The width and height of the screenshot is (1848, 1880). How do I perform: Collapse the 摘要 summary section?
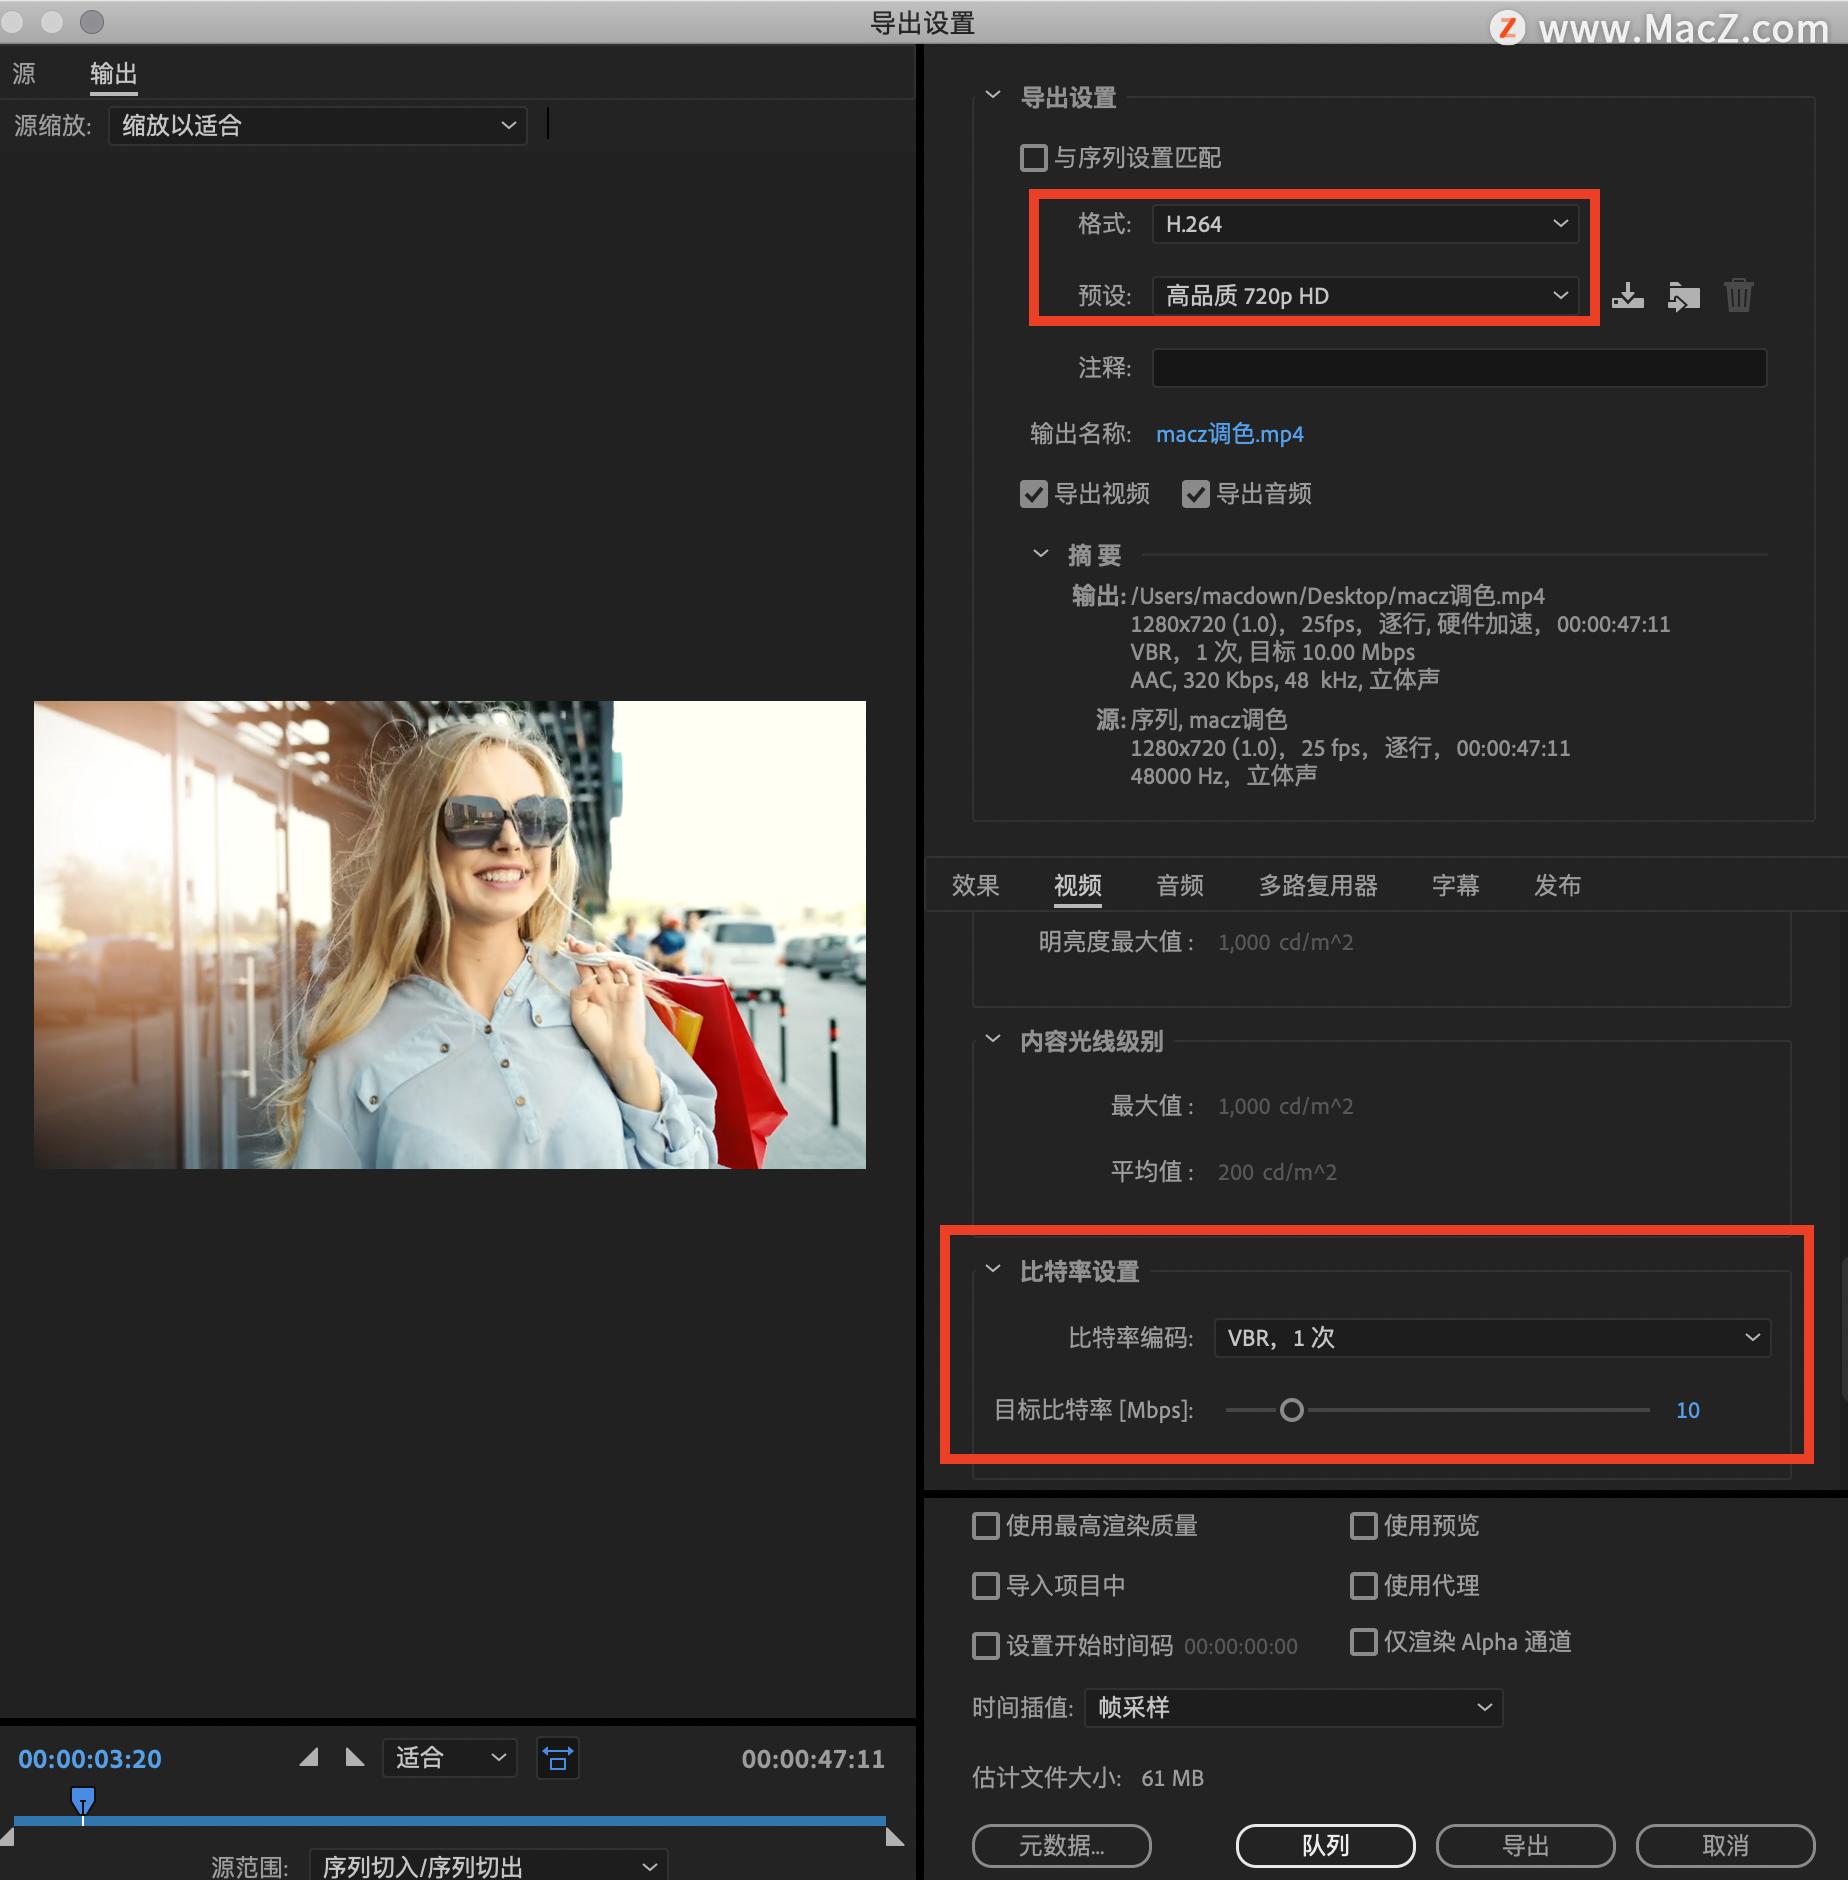click(x=1040, y=554)
